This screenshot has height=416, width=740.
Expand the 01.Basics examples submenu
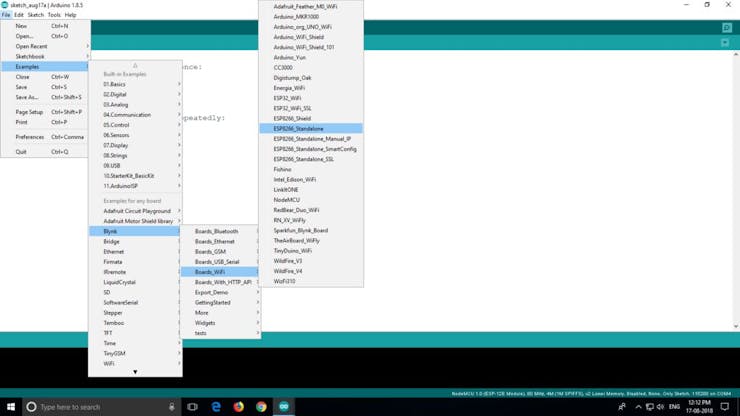coord(135,84)
